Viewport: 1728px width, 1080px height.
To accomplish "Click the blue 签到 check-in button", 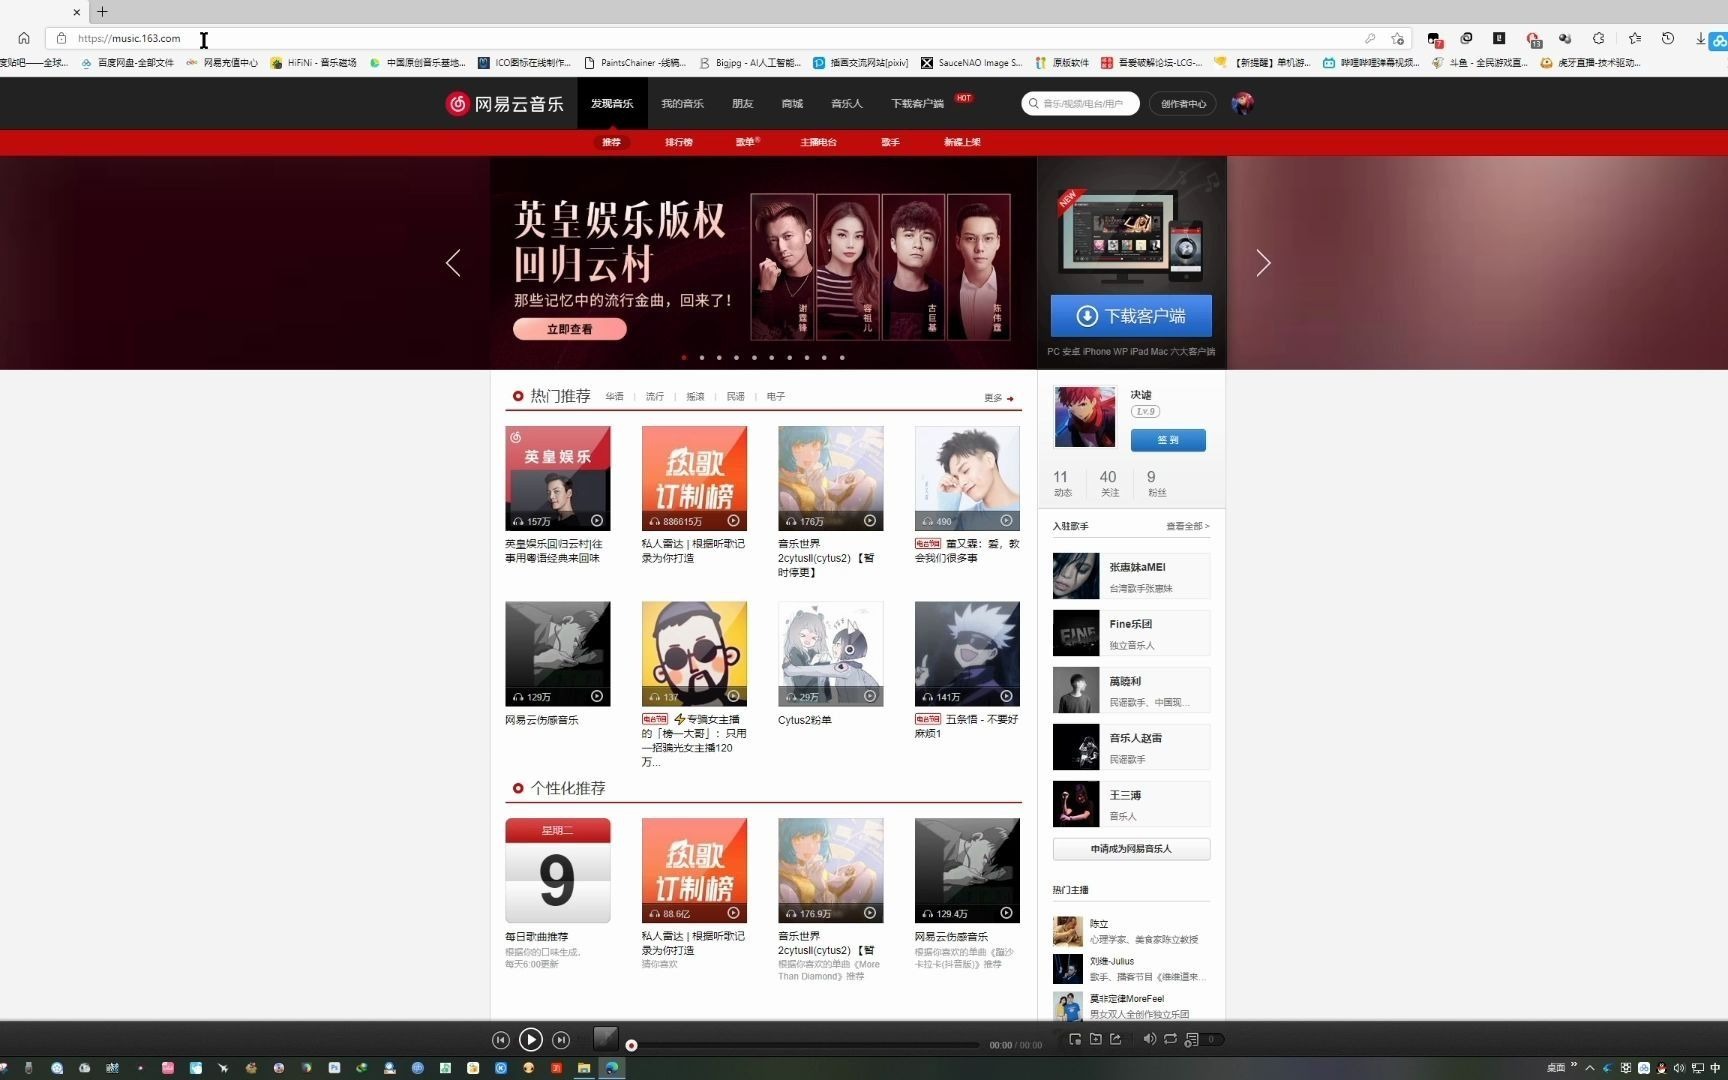I will [x=1168, y=440].
